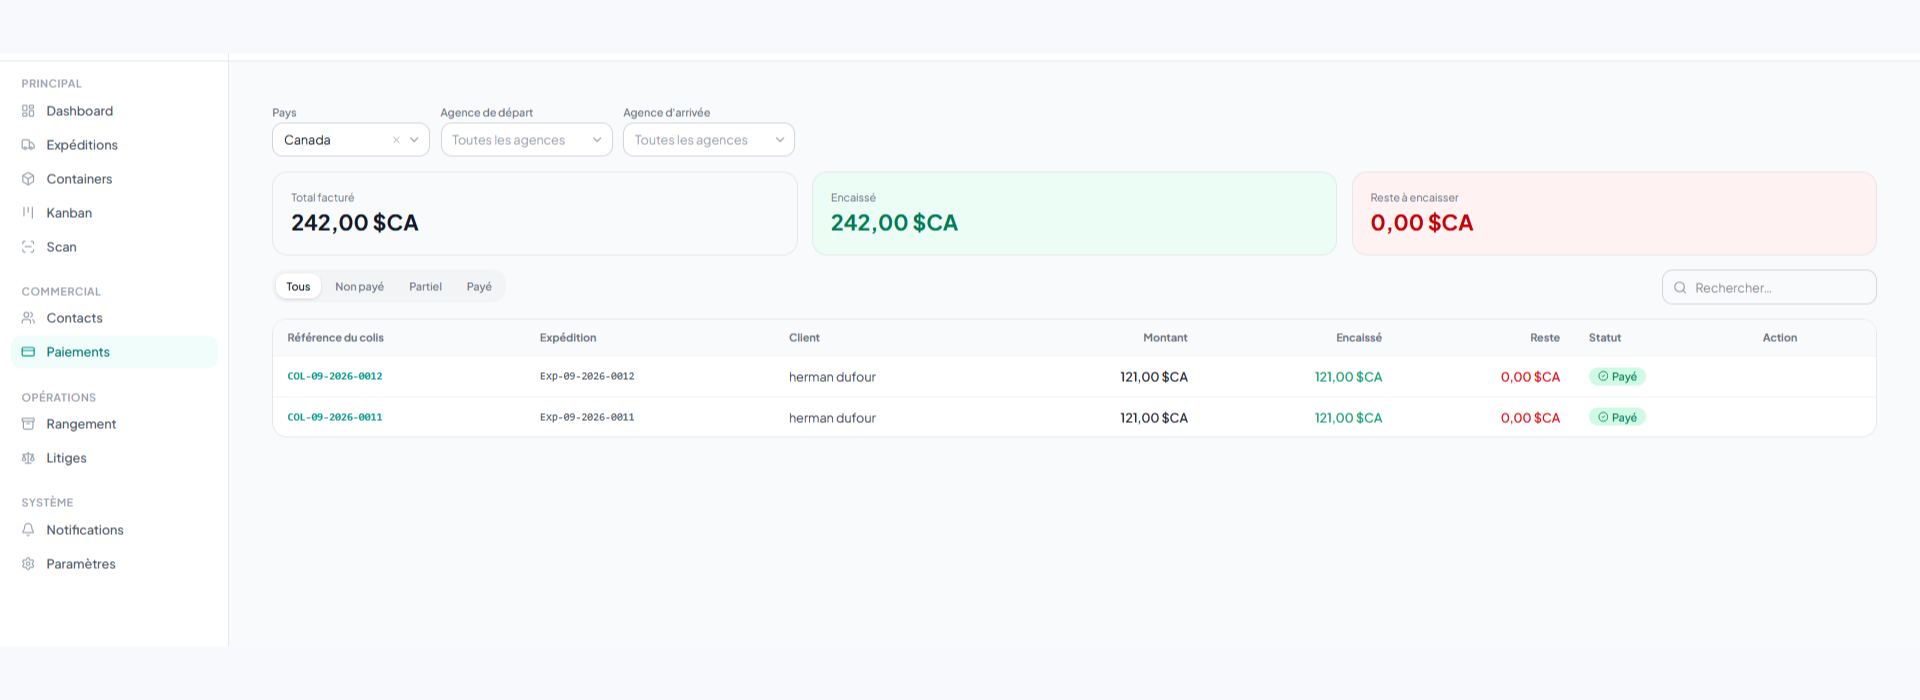Select the Tous filter tab
Image resolution: width=1920 pixels, height=700 pixels.
(298, 287)
